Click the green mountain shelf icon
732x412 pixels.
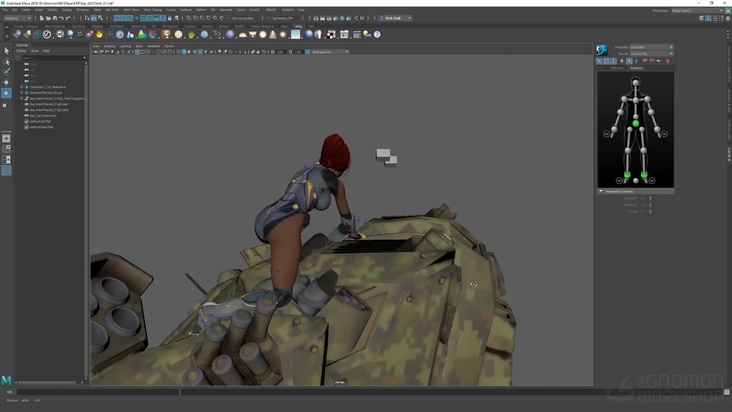click(x=142, y=35)
